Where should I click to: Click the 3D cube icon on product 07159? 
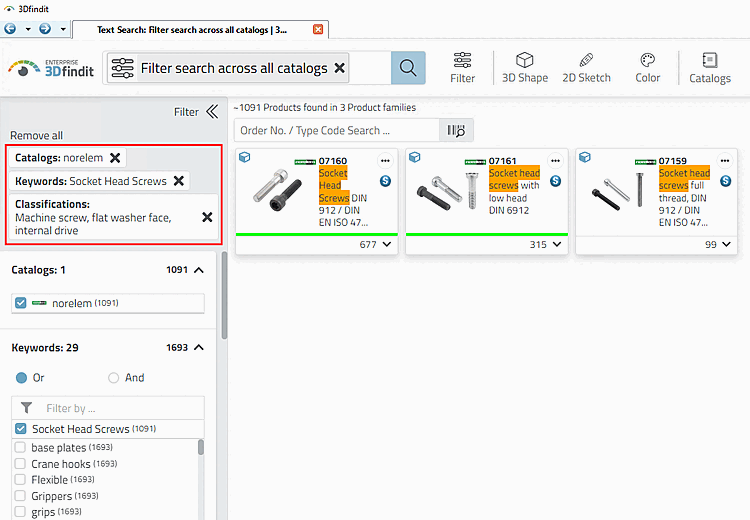point(585,157)
